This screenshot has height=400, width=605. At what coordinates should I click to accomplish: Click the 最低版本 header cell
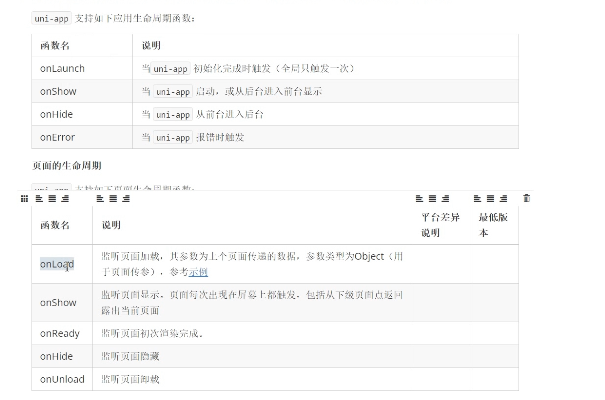point(493,225)
